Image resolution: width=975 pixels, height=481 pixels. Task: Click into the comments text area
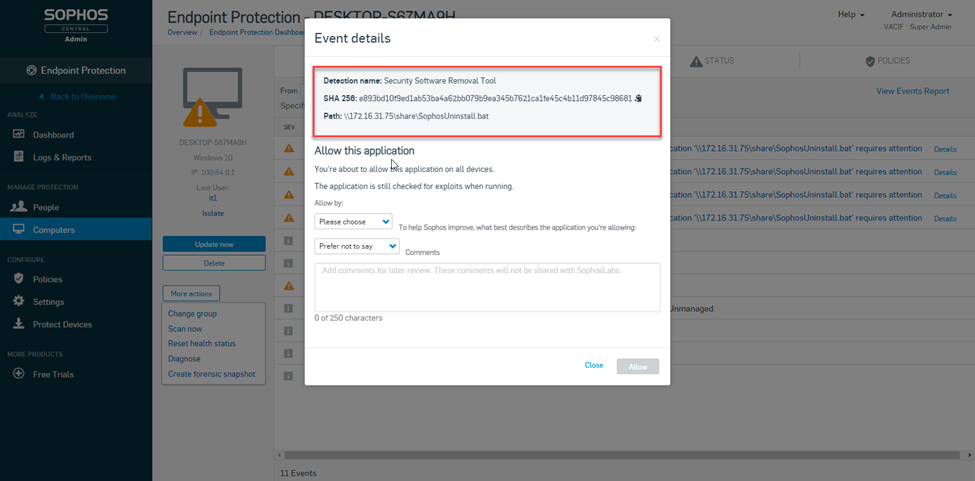(x=487, y=287)
